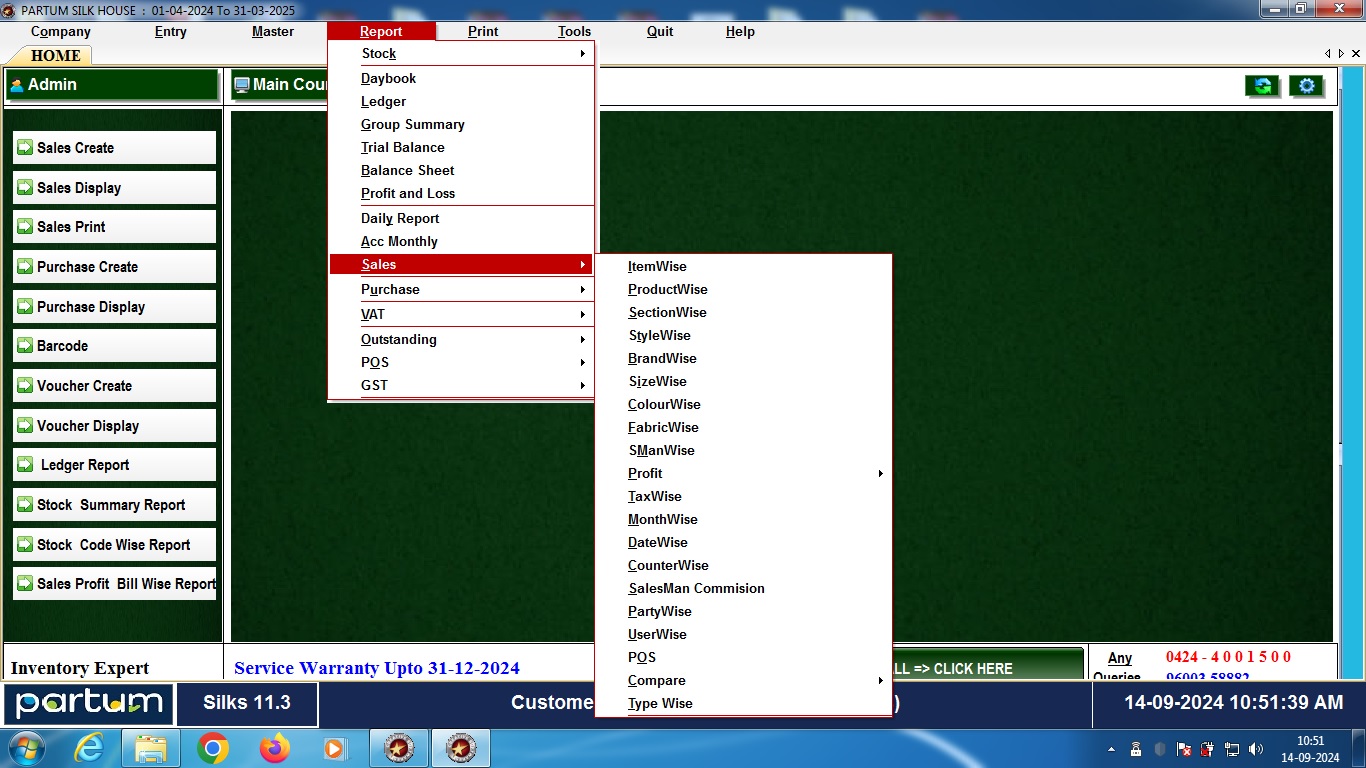
Task: Open the Master menu
Action: [x=273, y=31]
